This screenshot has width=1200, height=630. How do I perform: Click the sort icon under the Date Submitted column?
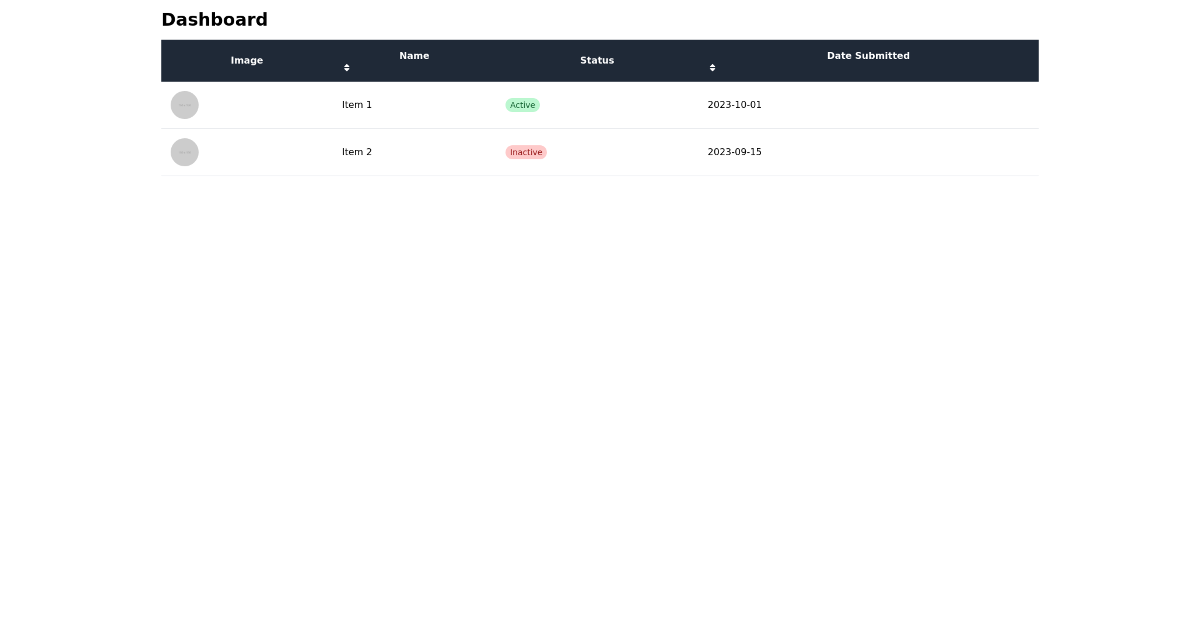tap(712, 68)
